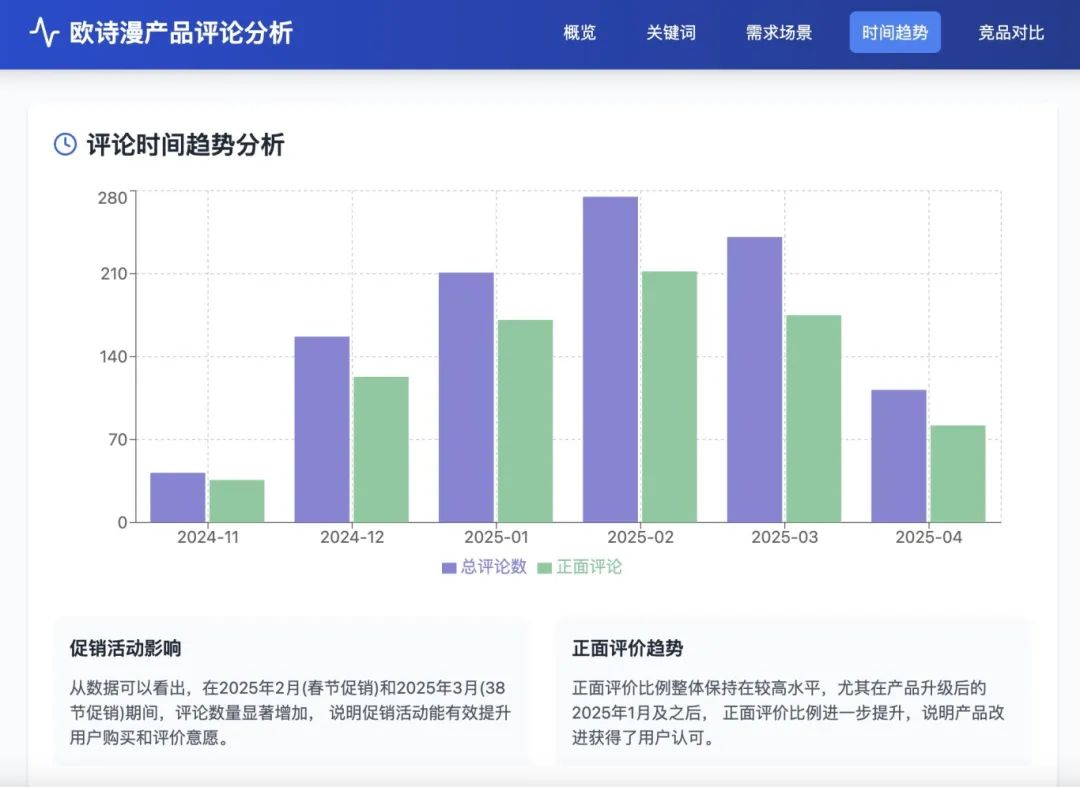The height and width of the screenshot is (787, 1080).
Task: Click the green bar for 2025-01
Action: tap(525, 421)
